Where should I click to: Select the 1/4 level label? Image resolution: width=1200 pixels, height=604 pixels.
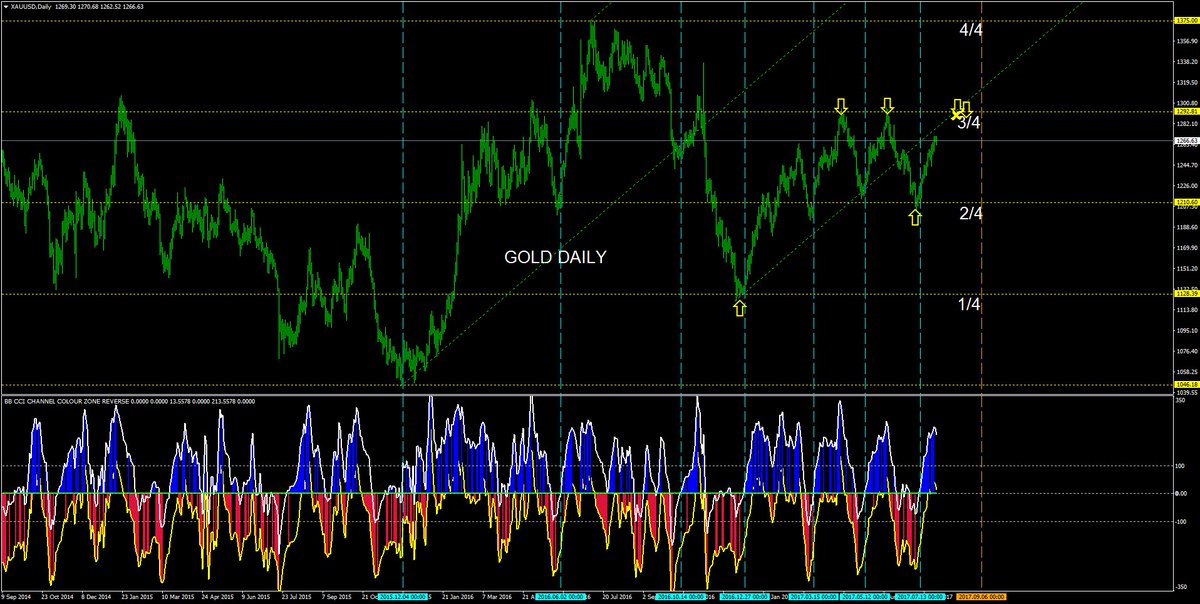click(x=969, y=305)
